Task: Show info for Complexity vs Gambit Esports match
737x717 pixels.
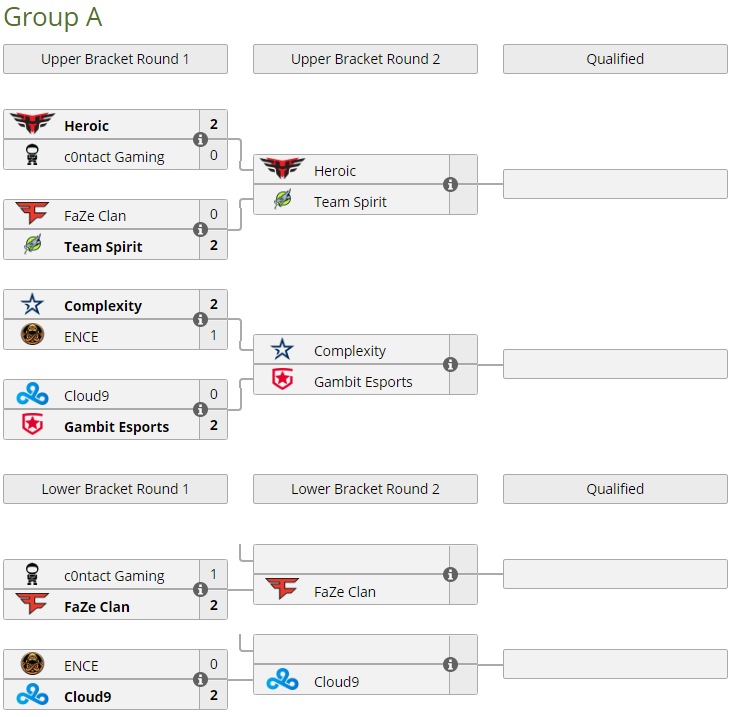Action: 450,365
